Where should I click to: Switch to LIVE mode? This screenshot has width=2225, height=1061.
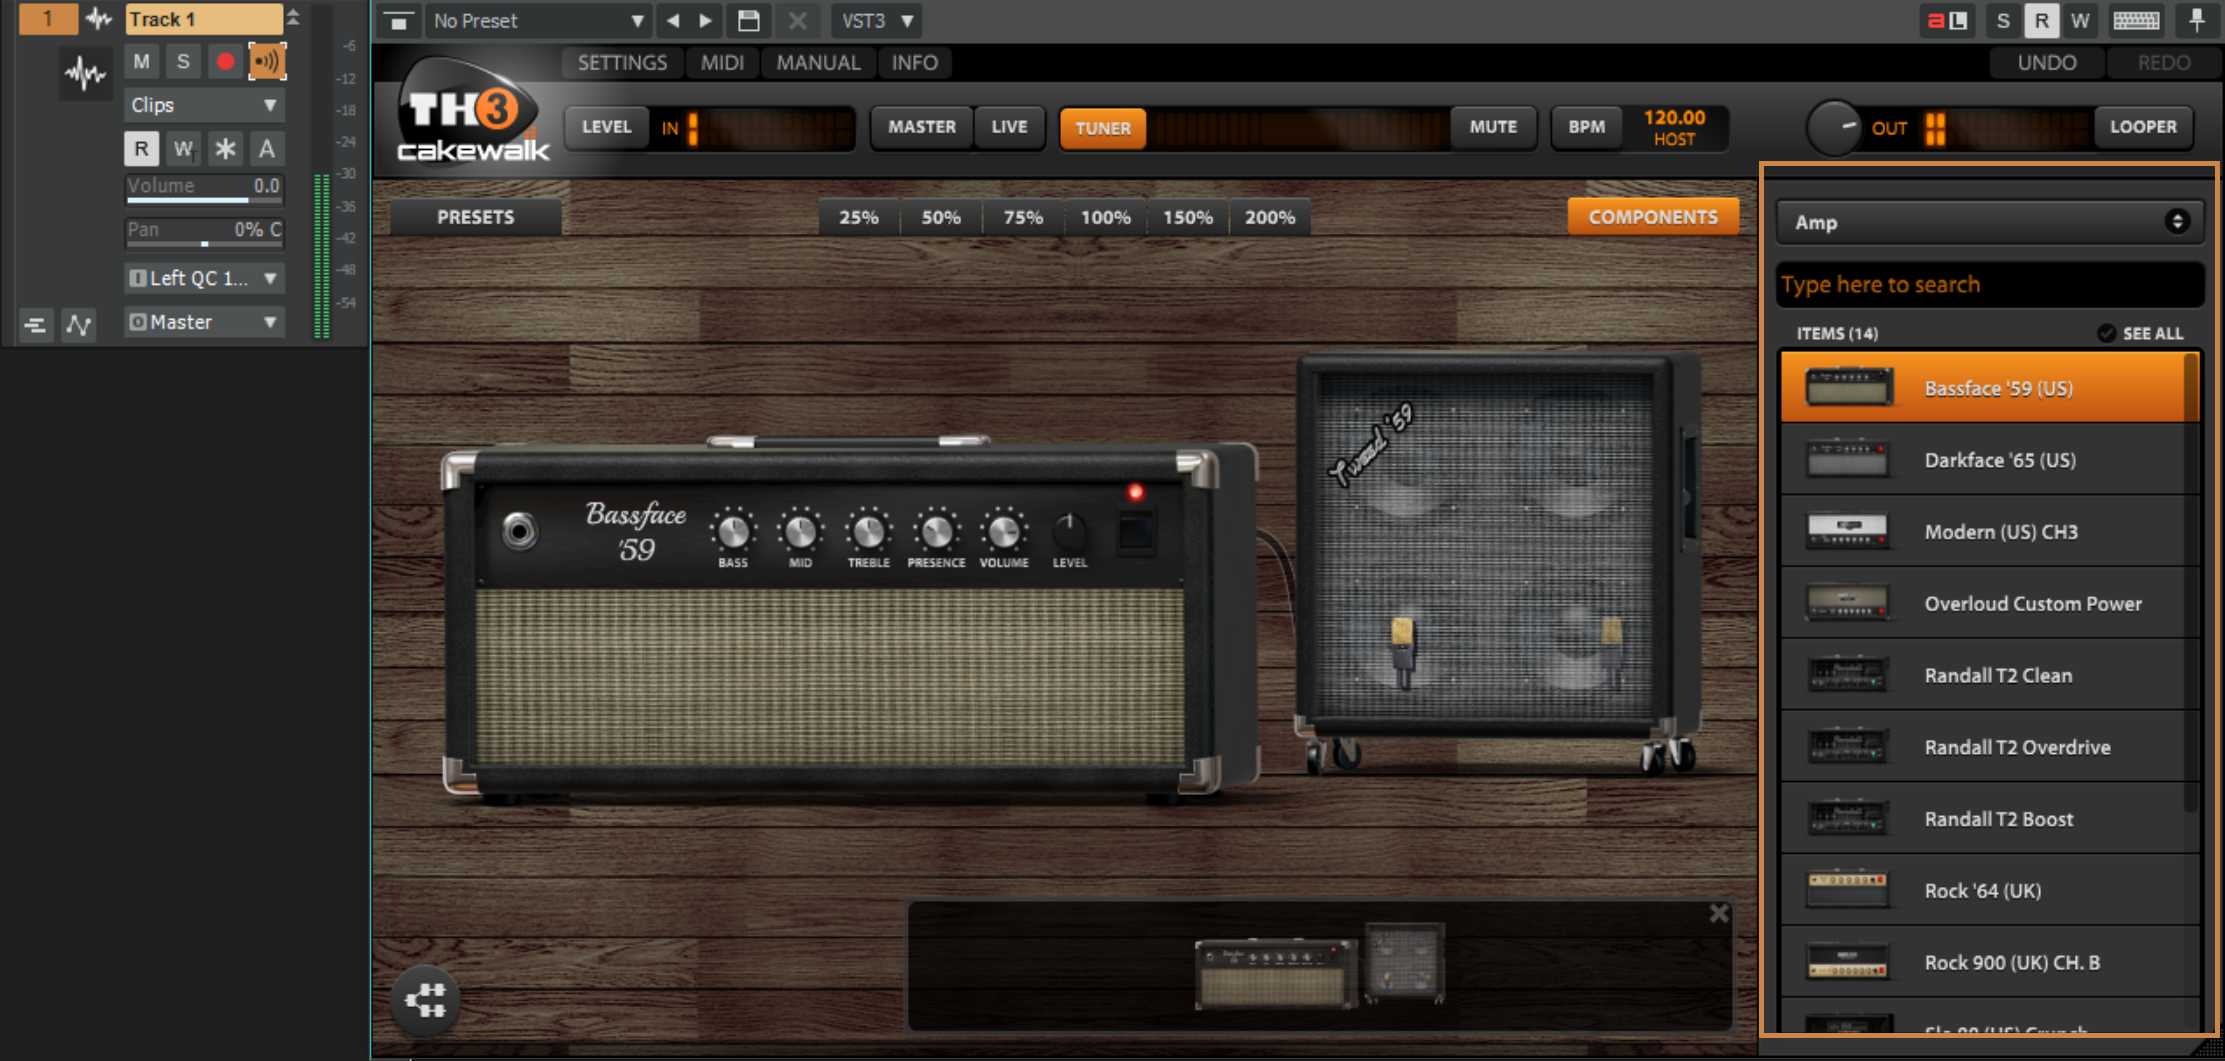pyautogui.click(x=1009, y=127)
